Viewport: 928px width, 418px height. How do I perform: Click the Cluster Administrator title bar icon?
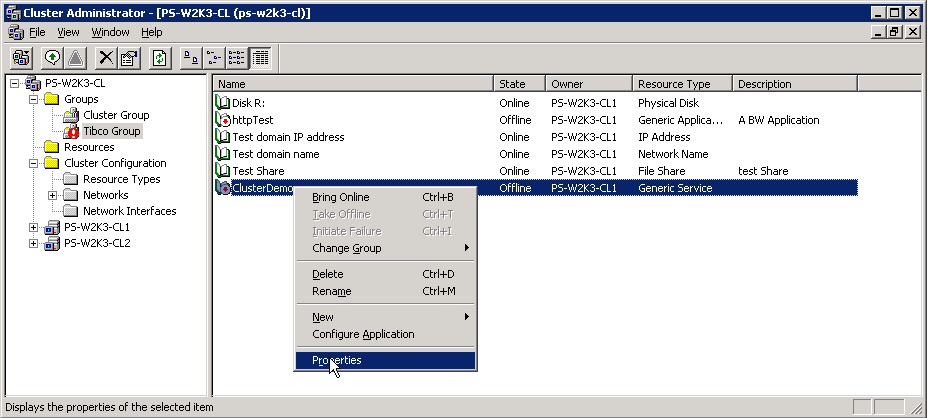[x=12, y=13]
